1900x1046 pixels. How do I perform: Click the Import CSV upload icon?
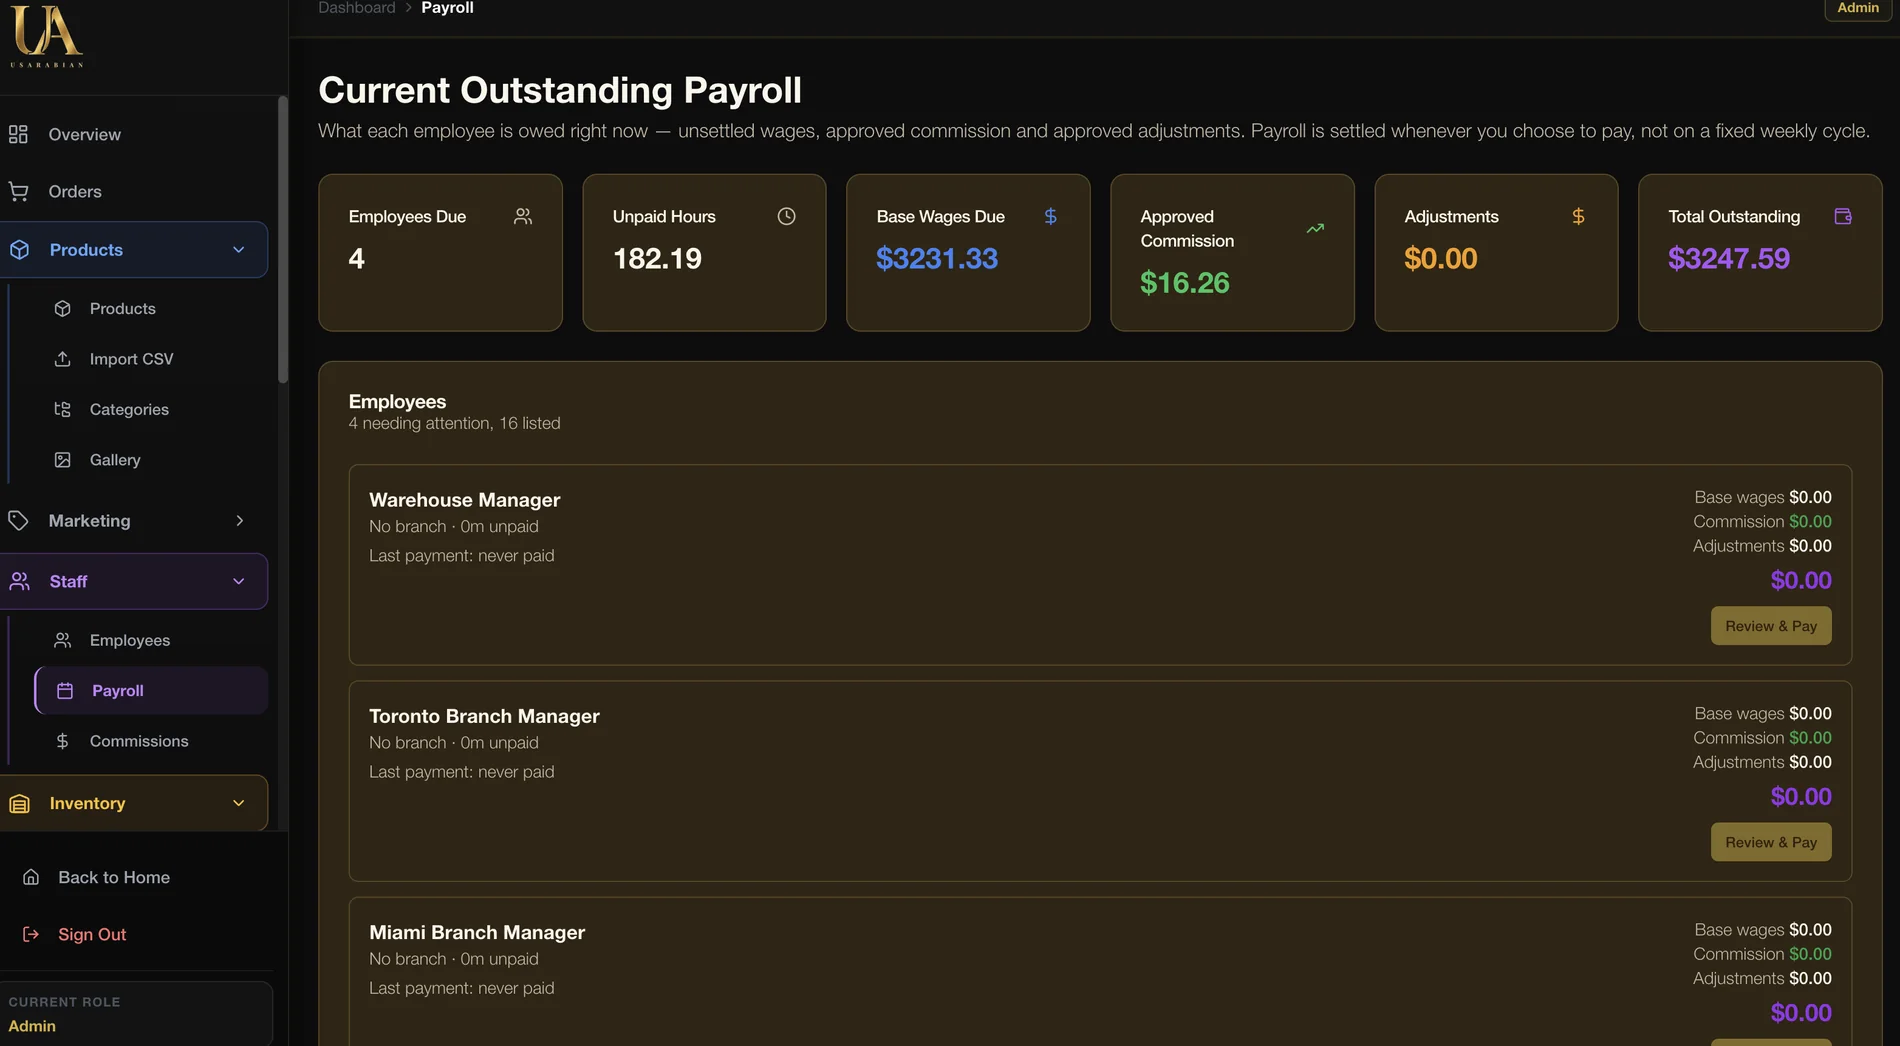click(x=62, y=358)
